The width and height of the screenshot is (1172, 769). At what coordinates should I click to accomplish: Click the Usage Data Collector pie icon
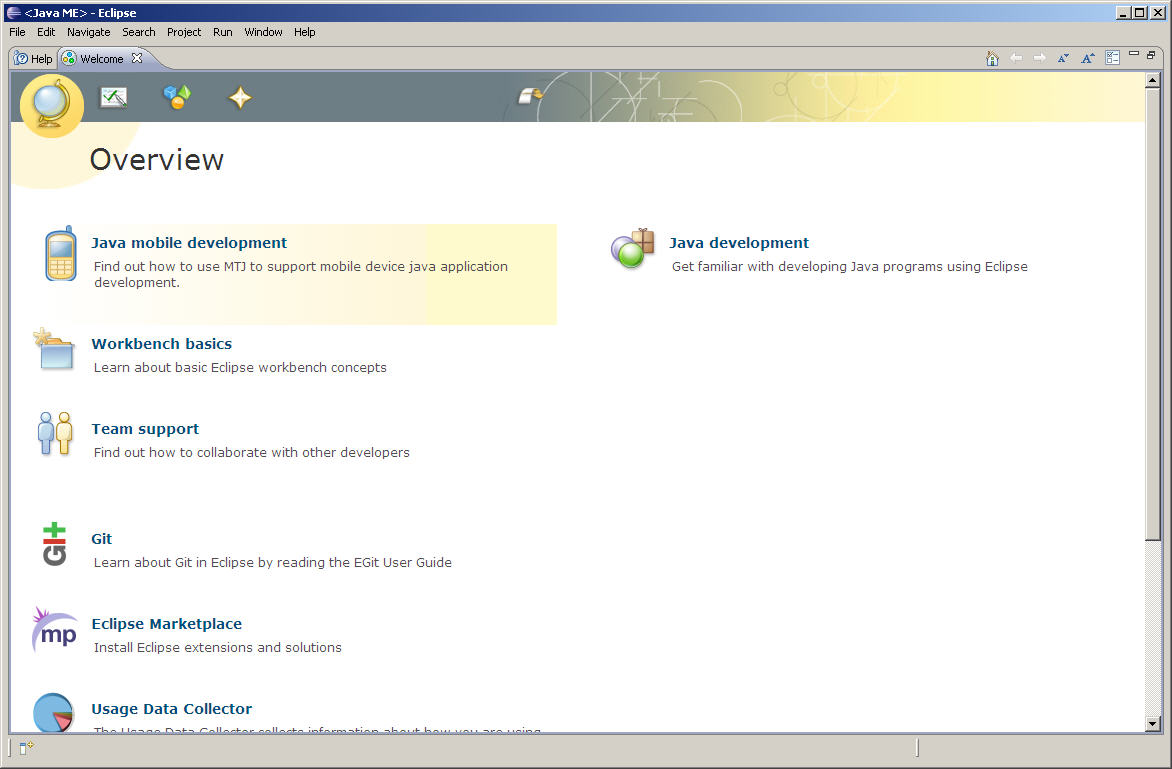click(54, 712)
